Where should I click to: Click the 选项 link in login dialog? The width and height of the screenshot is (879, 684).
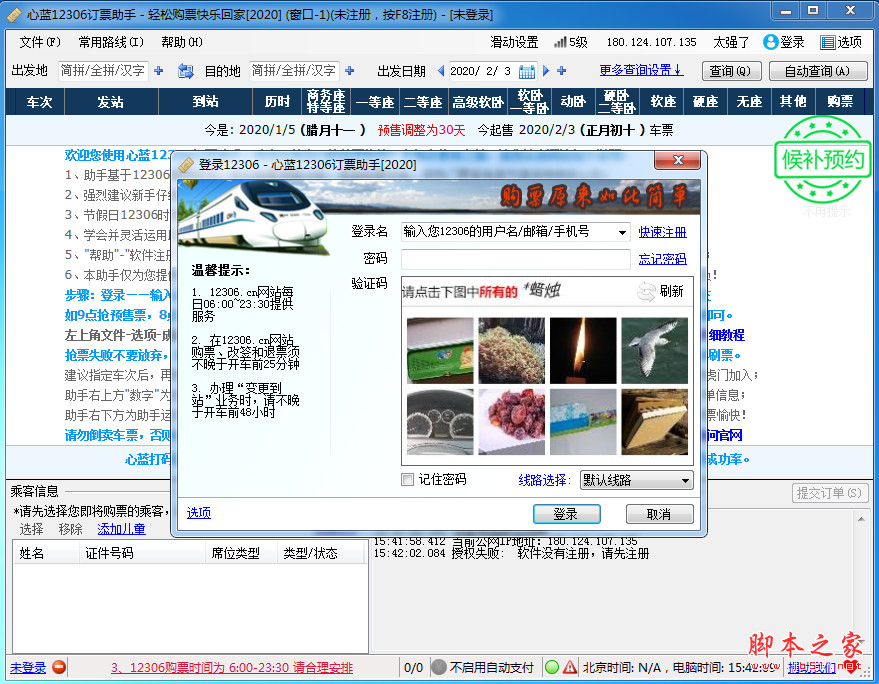tap(199, 512)
